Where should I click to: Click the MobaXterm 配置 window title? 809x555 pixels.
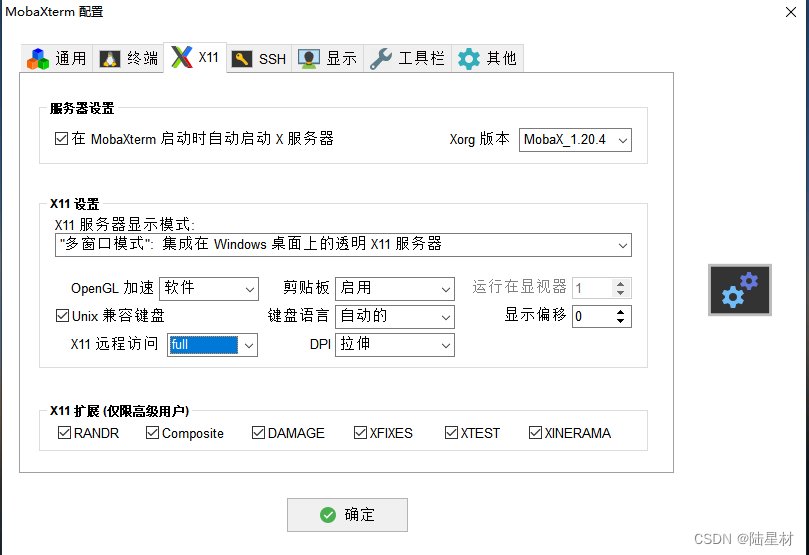coord(54,11)
